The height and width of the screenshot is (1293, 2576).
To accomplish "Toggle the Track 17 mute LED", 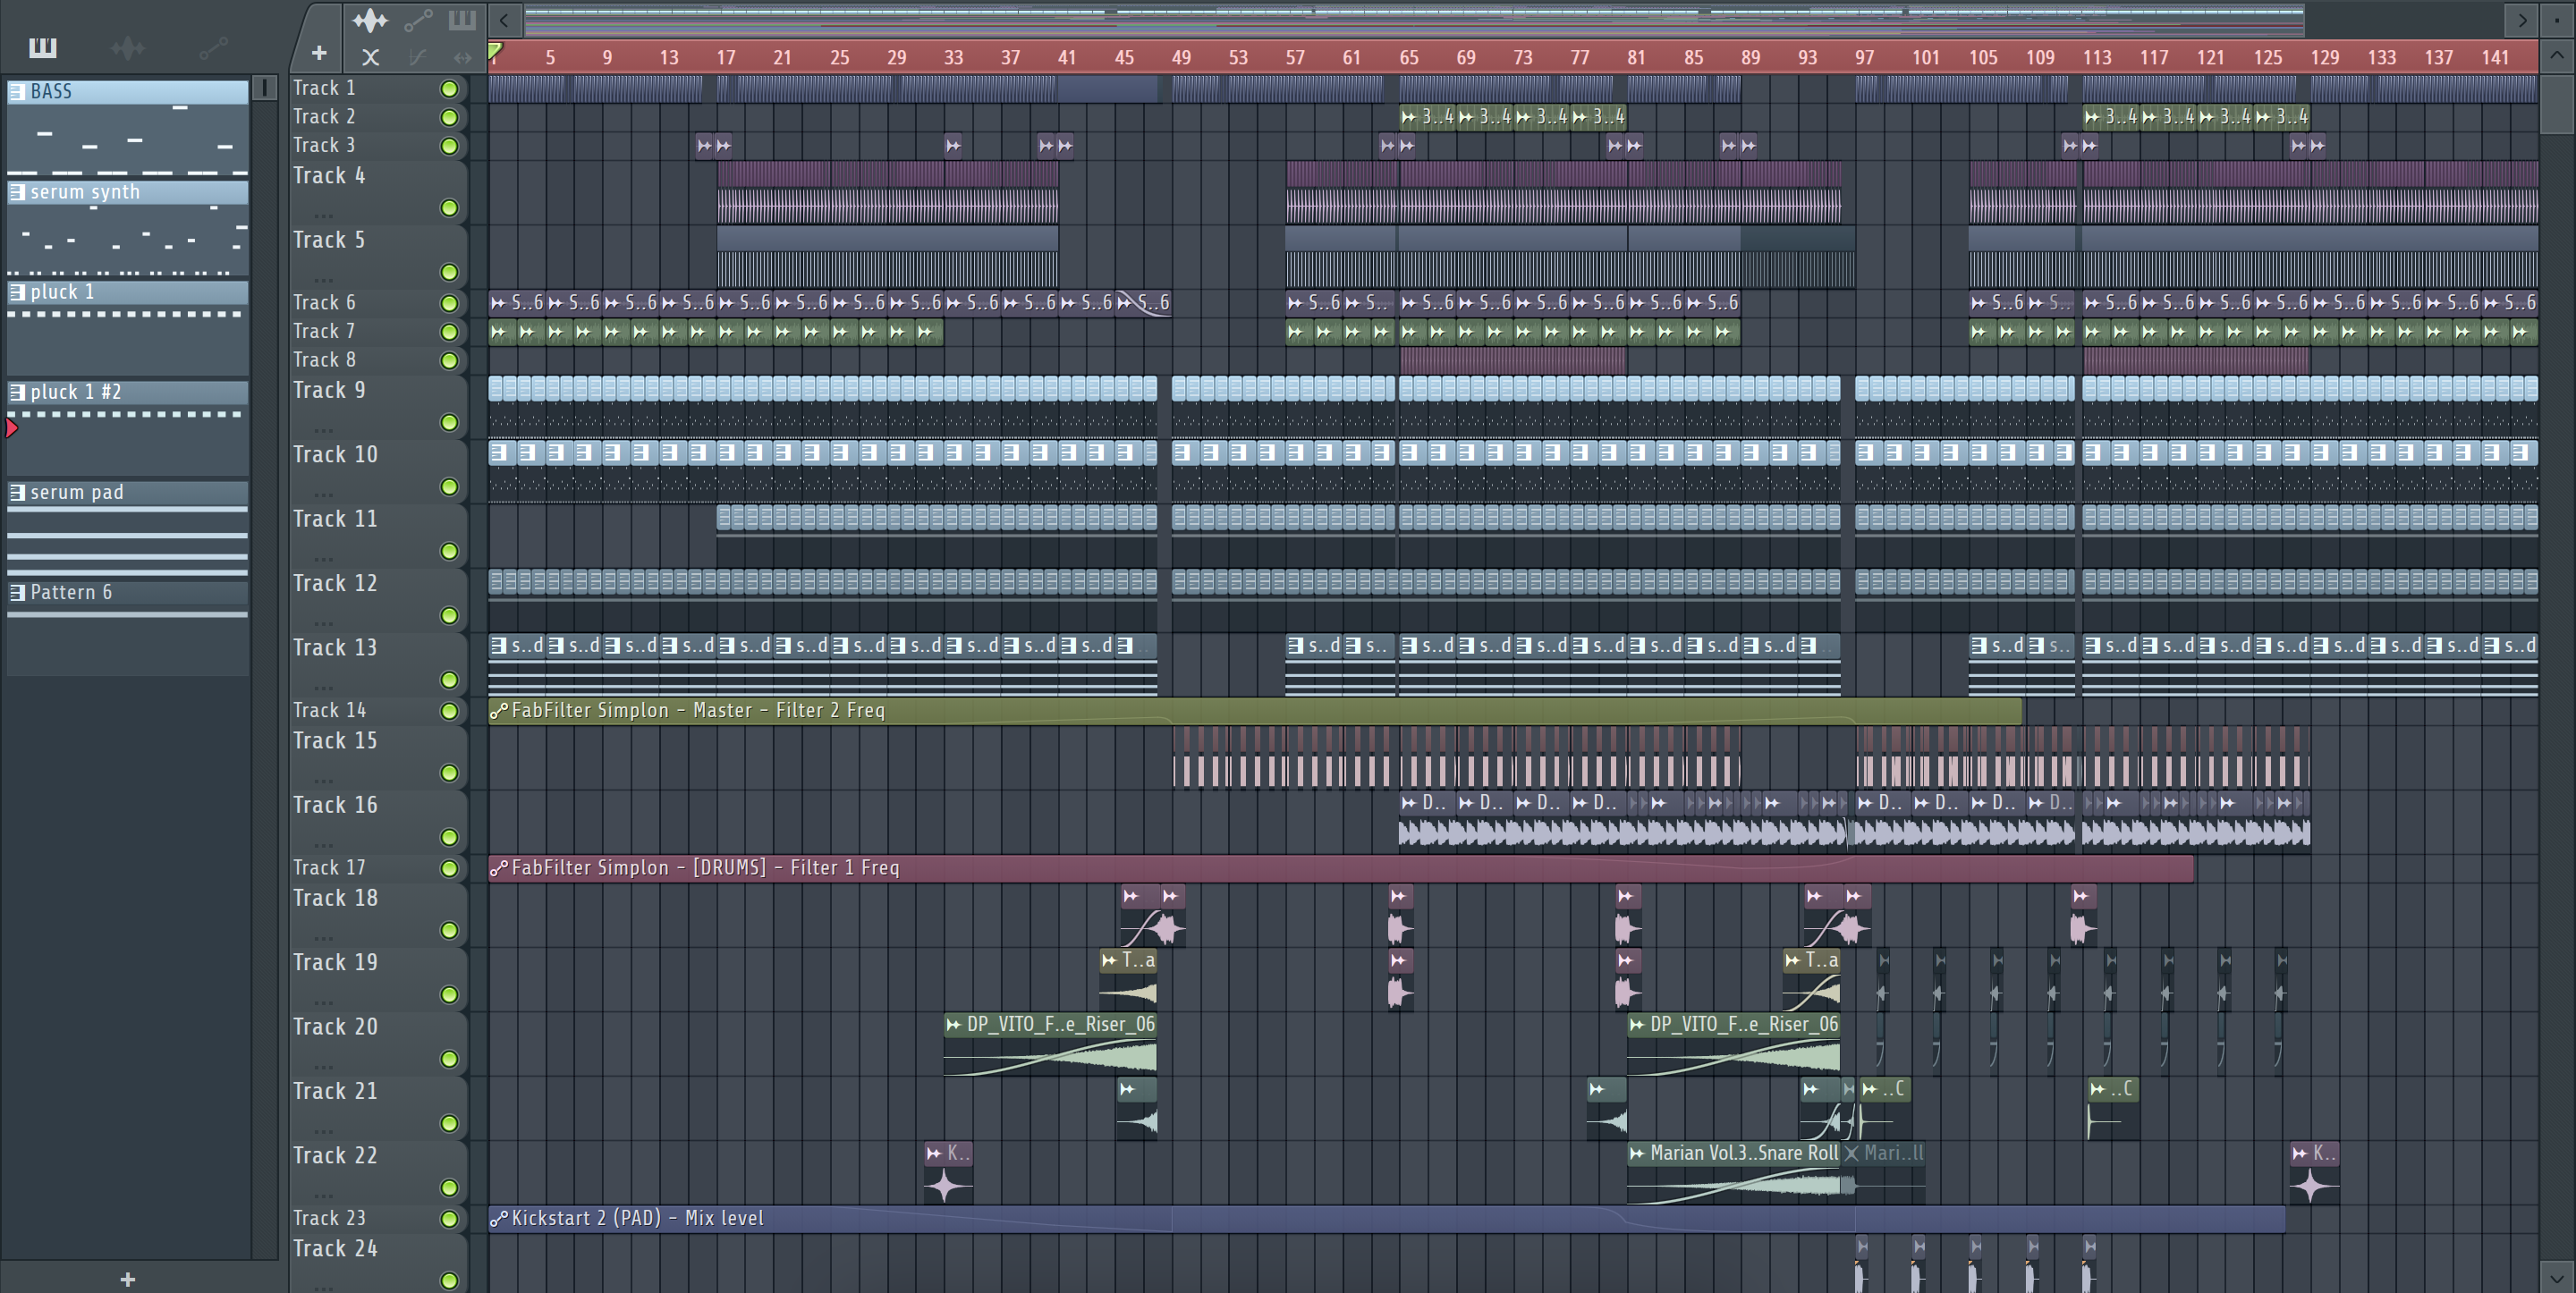I will click(x=450, y=869).
